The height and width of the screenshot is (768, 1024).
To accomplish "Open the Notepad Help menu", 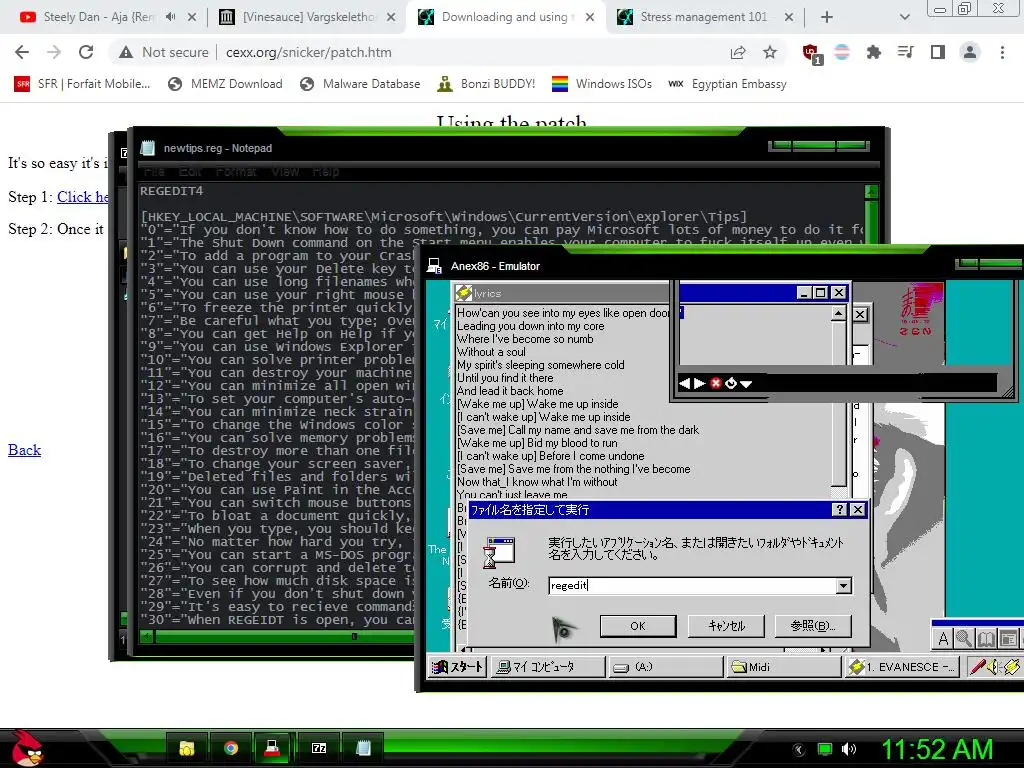I will coord(325,172).
